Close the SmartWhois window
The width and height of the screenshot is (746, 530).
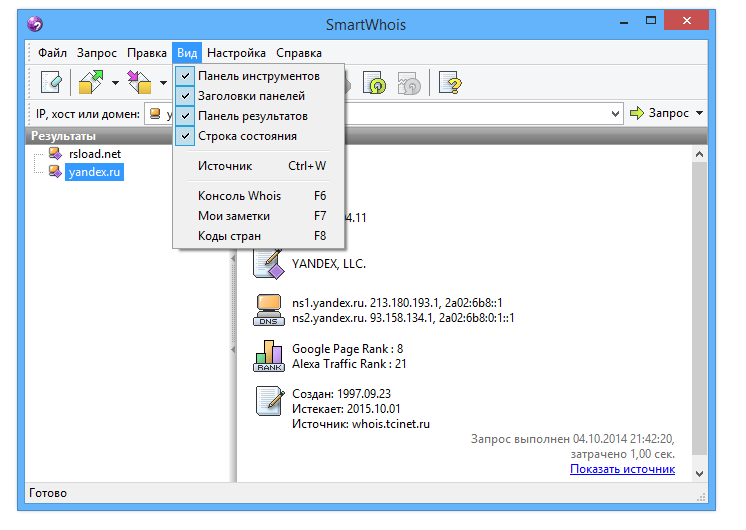(x=687, y=20)
